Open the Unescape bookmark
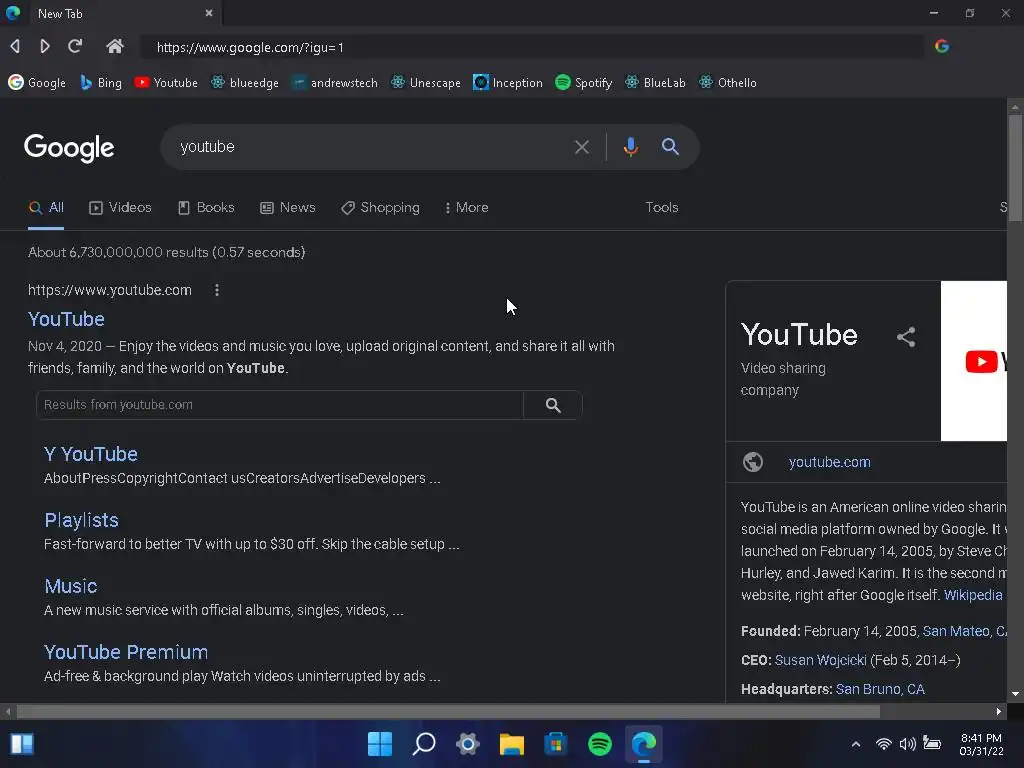 [425, 83]
